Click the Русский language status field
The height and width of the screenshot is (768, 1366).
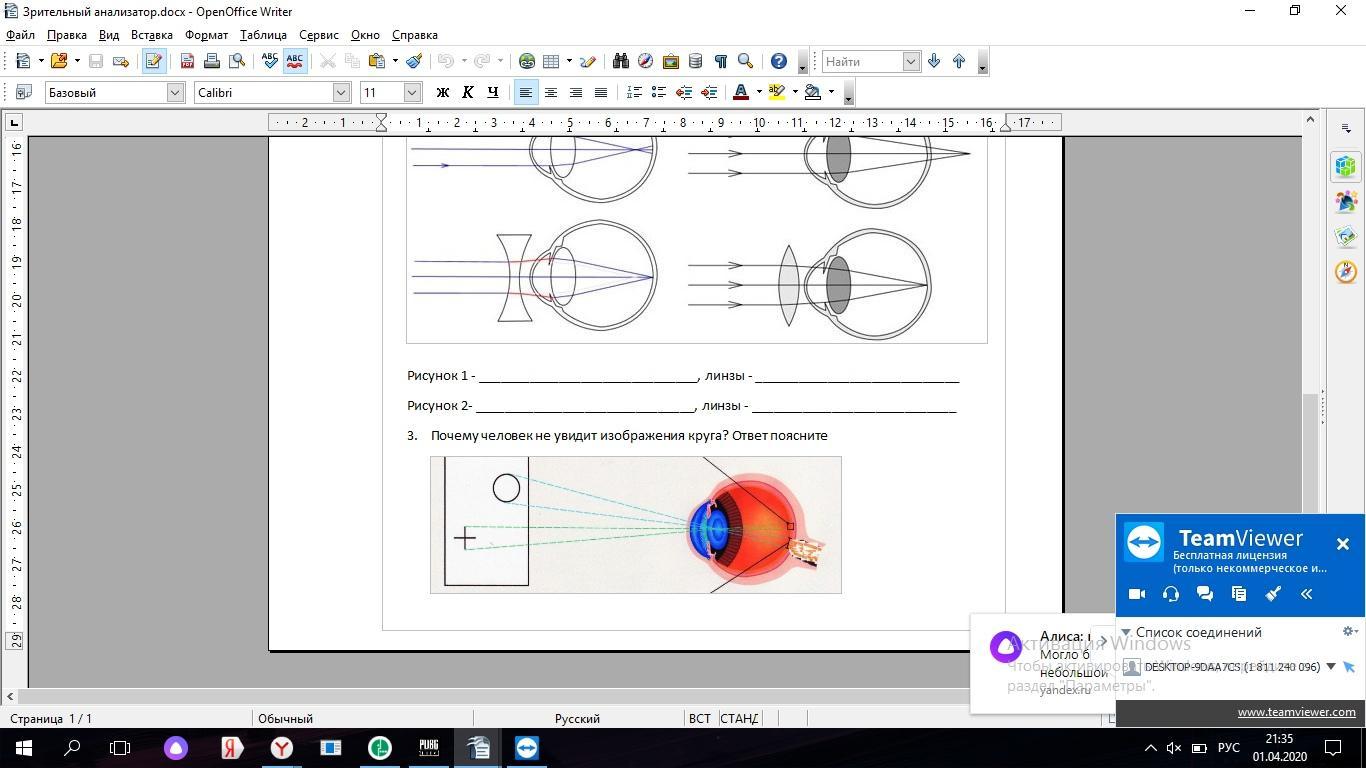[x=577, y=718]
